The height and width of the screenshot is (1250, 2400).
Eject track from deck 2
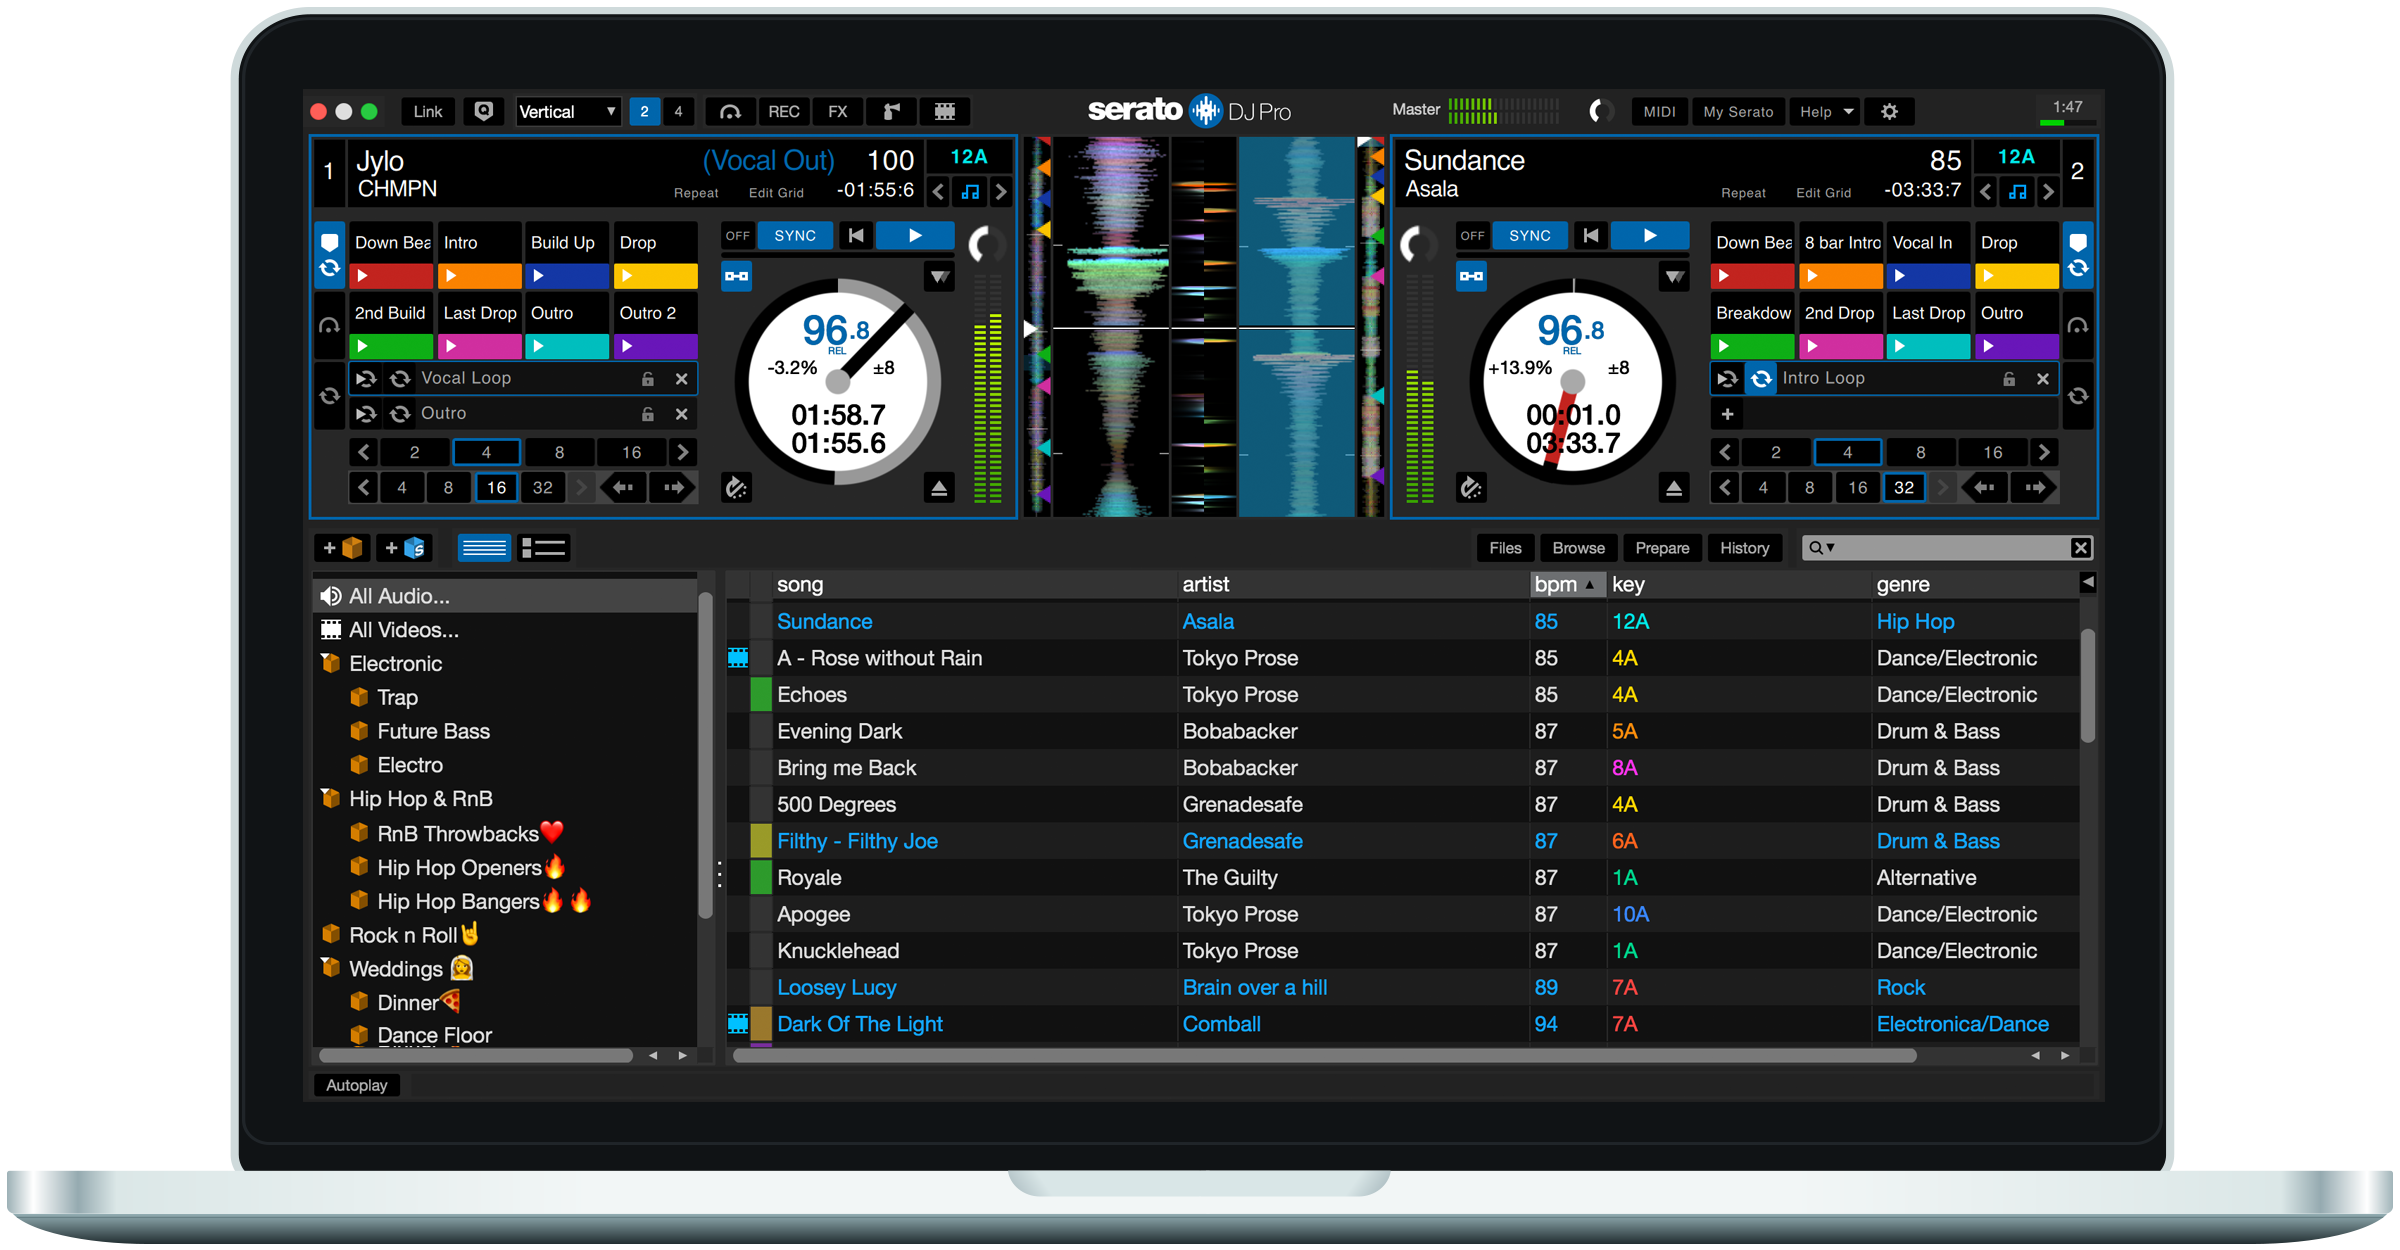1673,488
